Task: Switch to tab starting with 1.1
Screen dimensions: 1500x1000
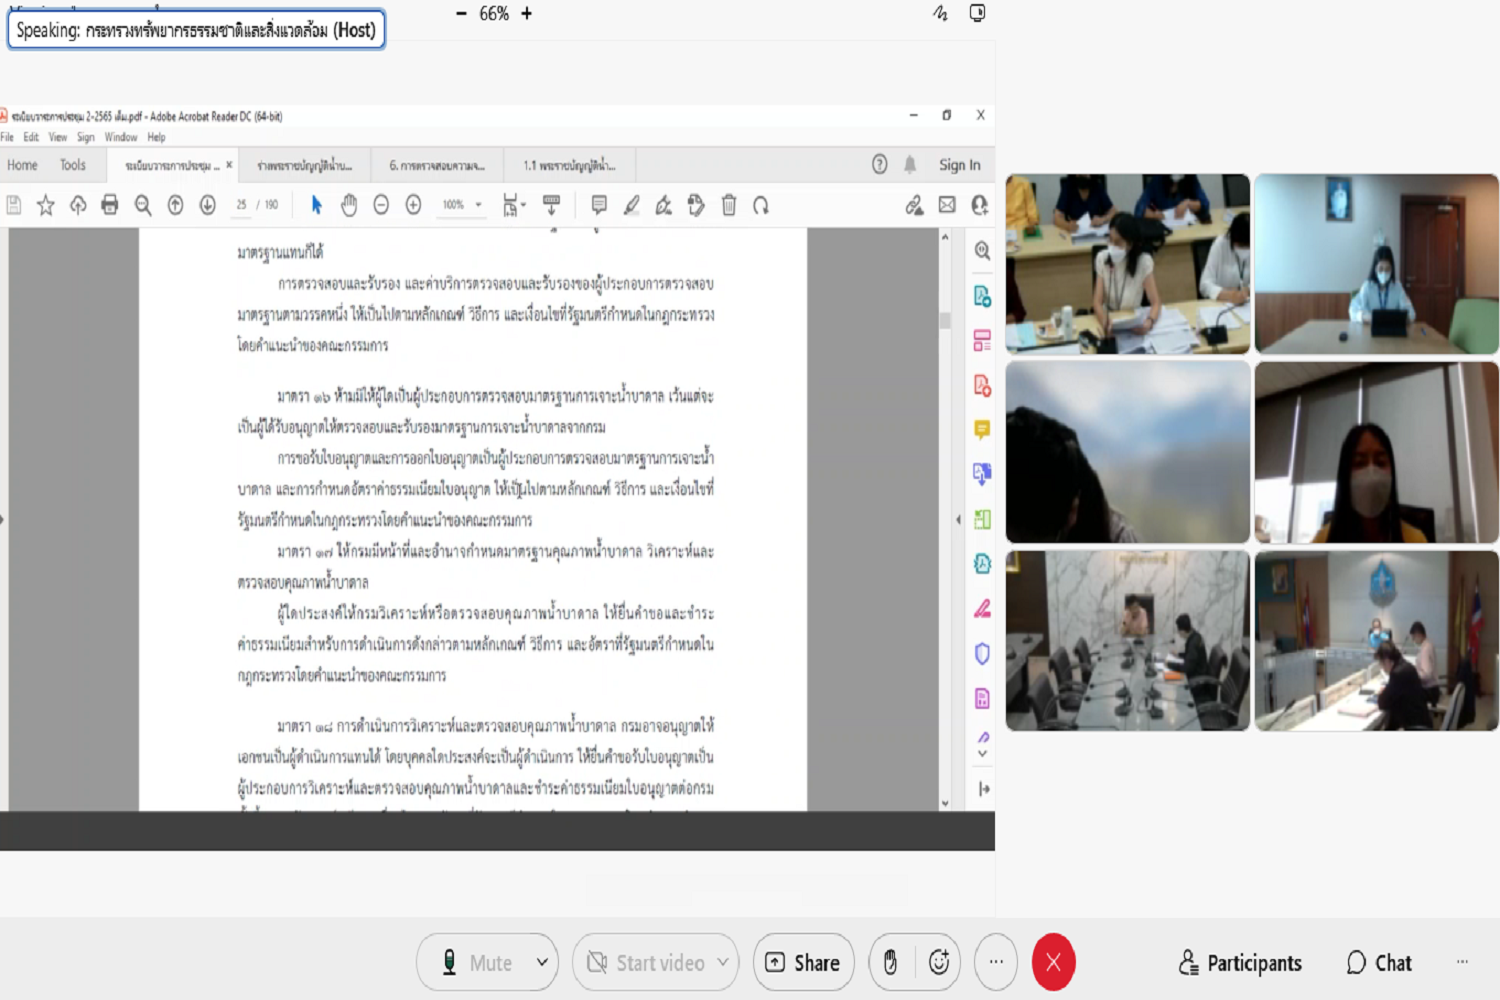Action: click(569, 165)
